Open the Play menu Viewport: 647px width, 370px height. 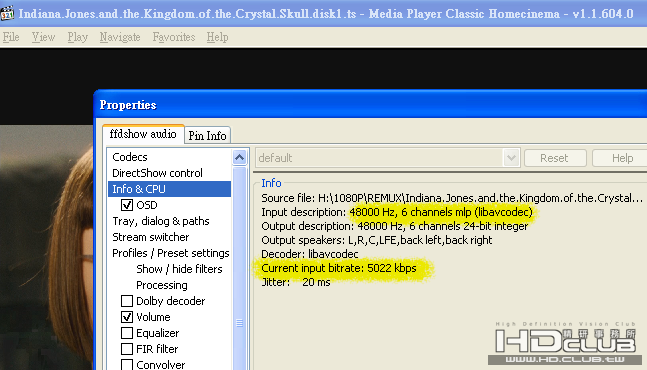(x=78, y=37)
